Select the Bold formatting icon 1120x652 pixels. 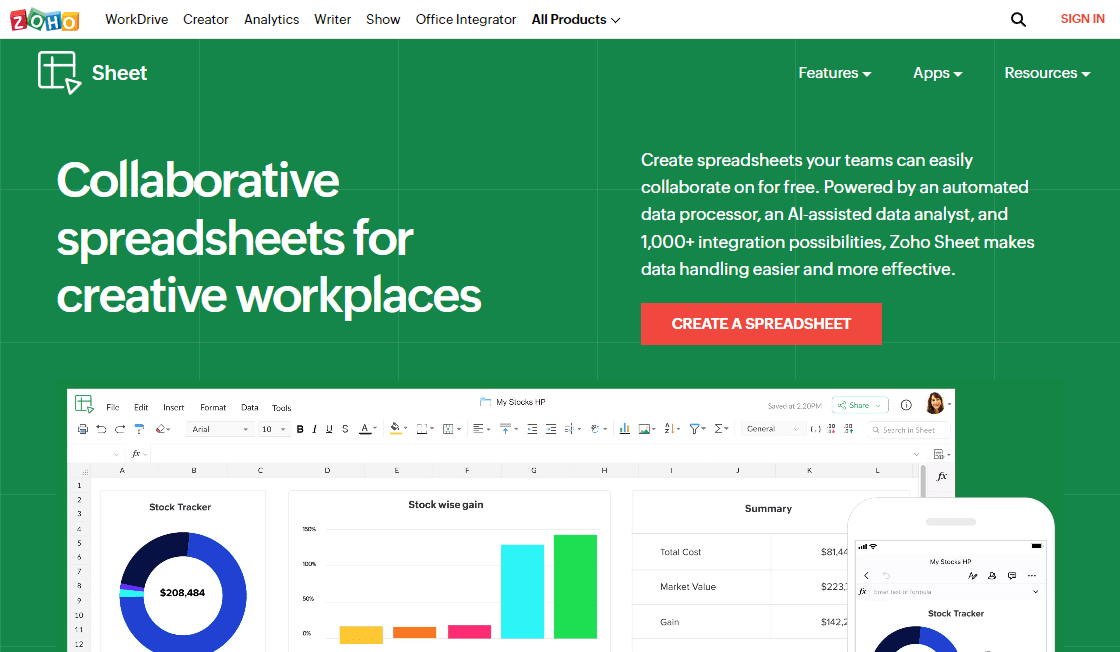[299, 428]
